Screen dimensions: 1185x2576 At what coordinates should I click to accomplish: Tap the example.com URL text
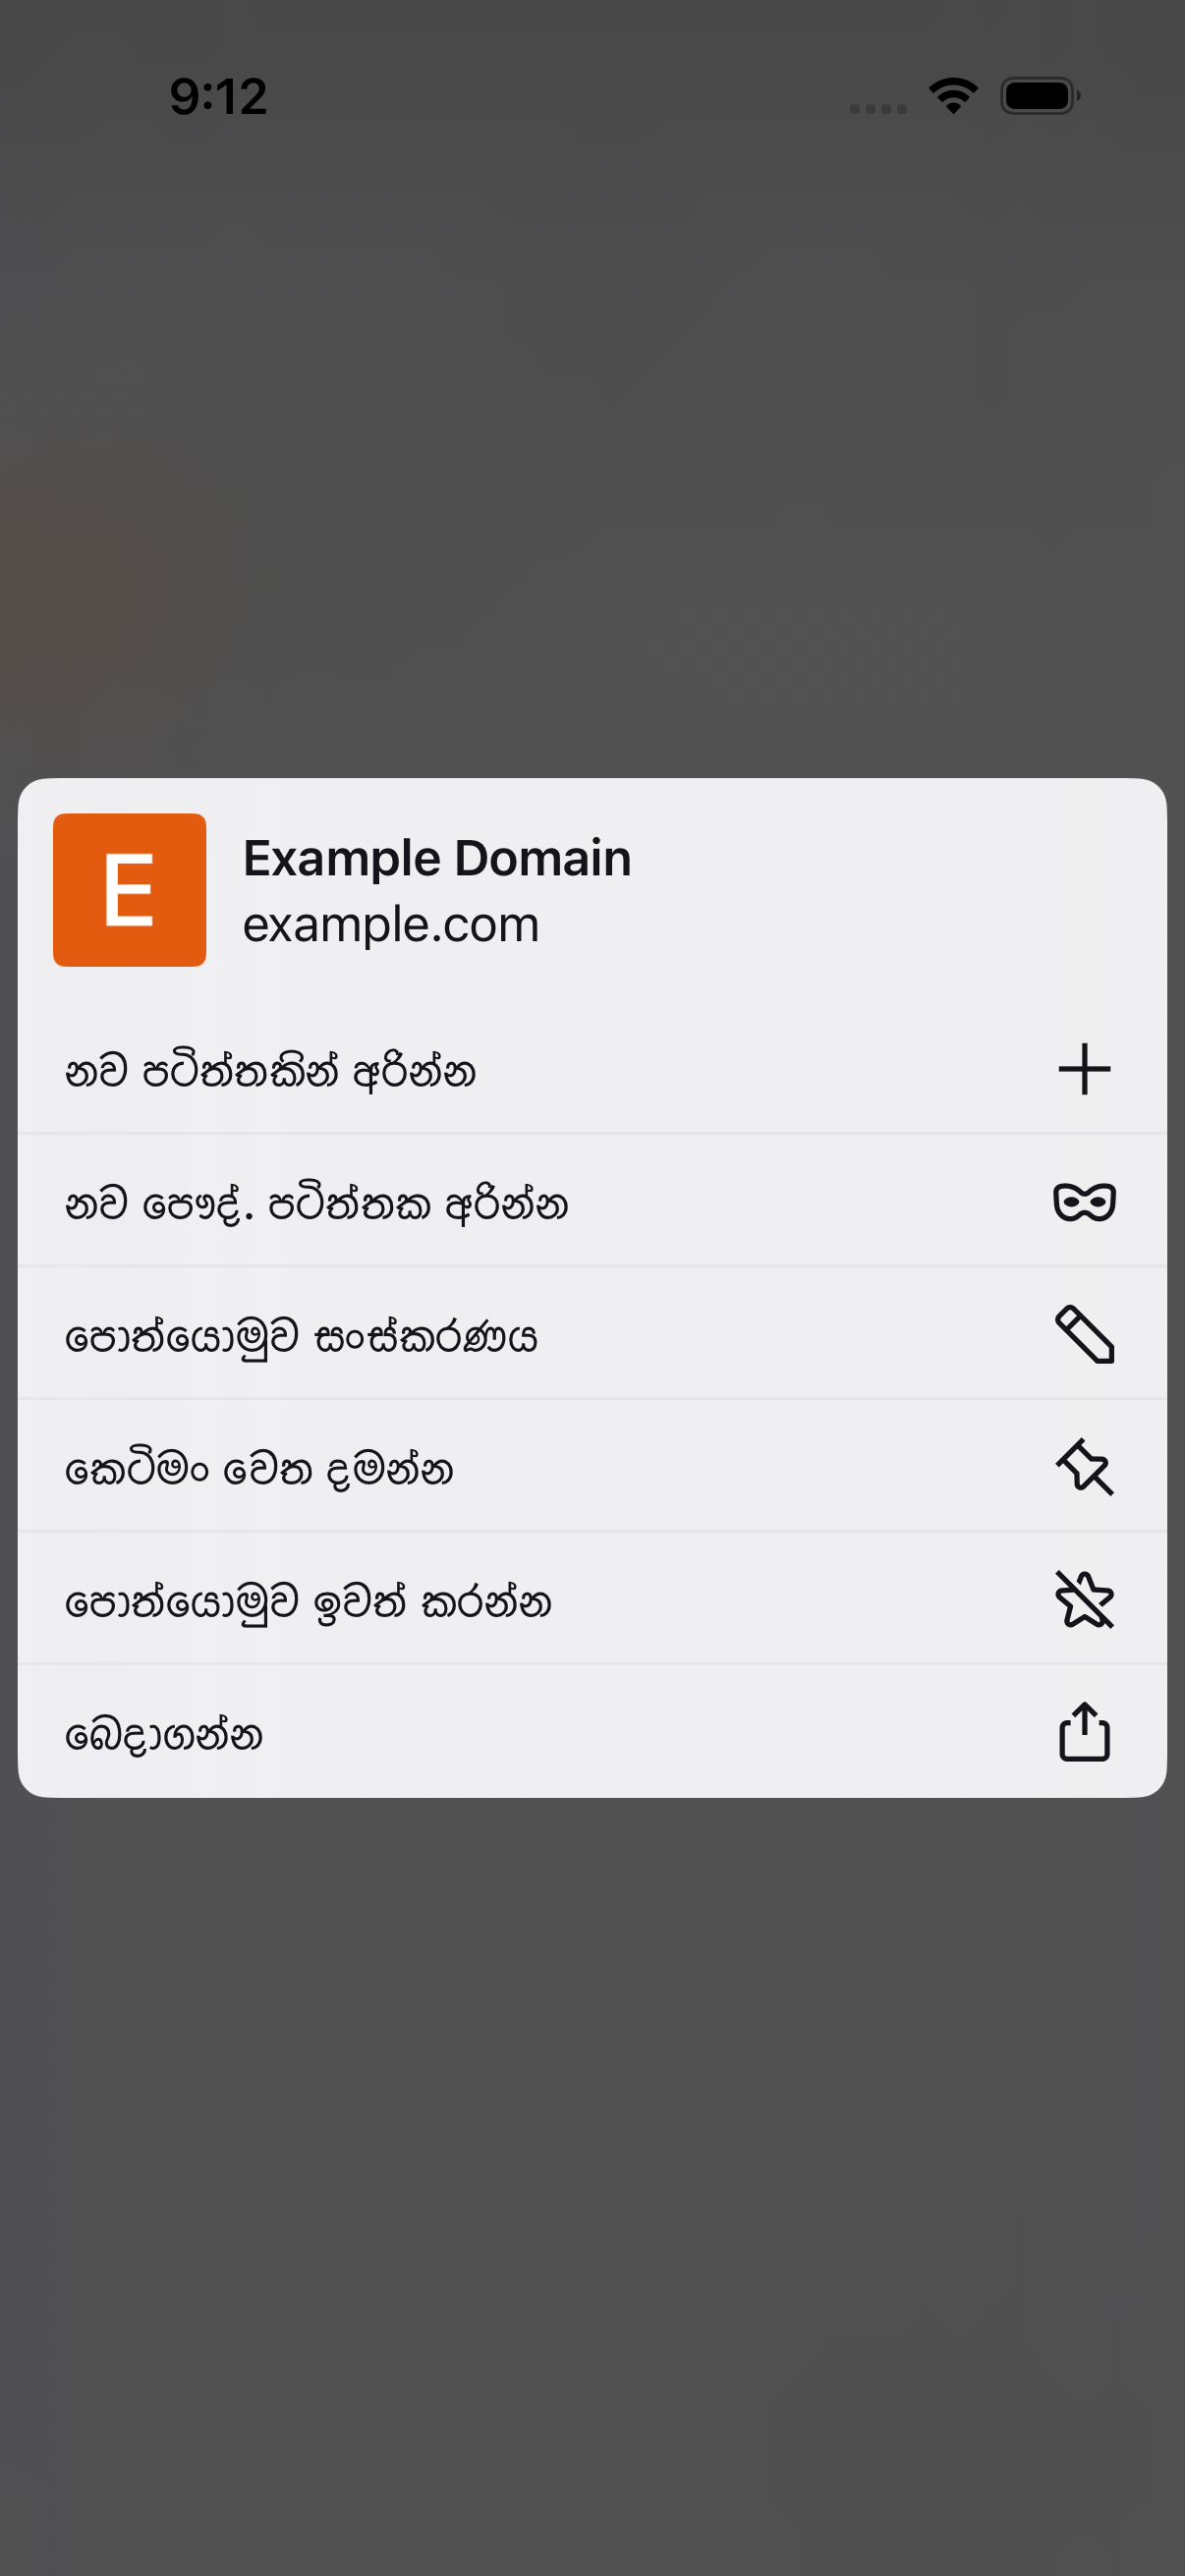coord(391,924)
